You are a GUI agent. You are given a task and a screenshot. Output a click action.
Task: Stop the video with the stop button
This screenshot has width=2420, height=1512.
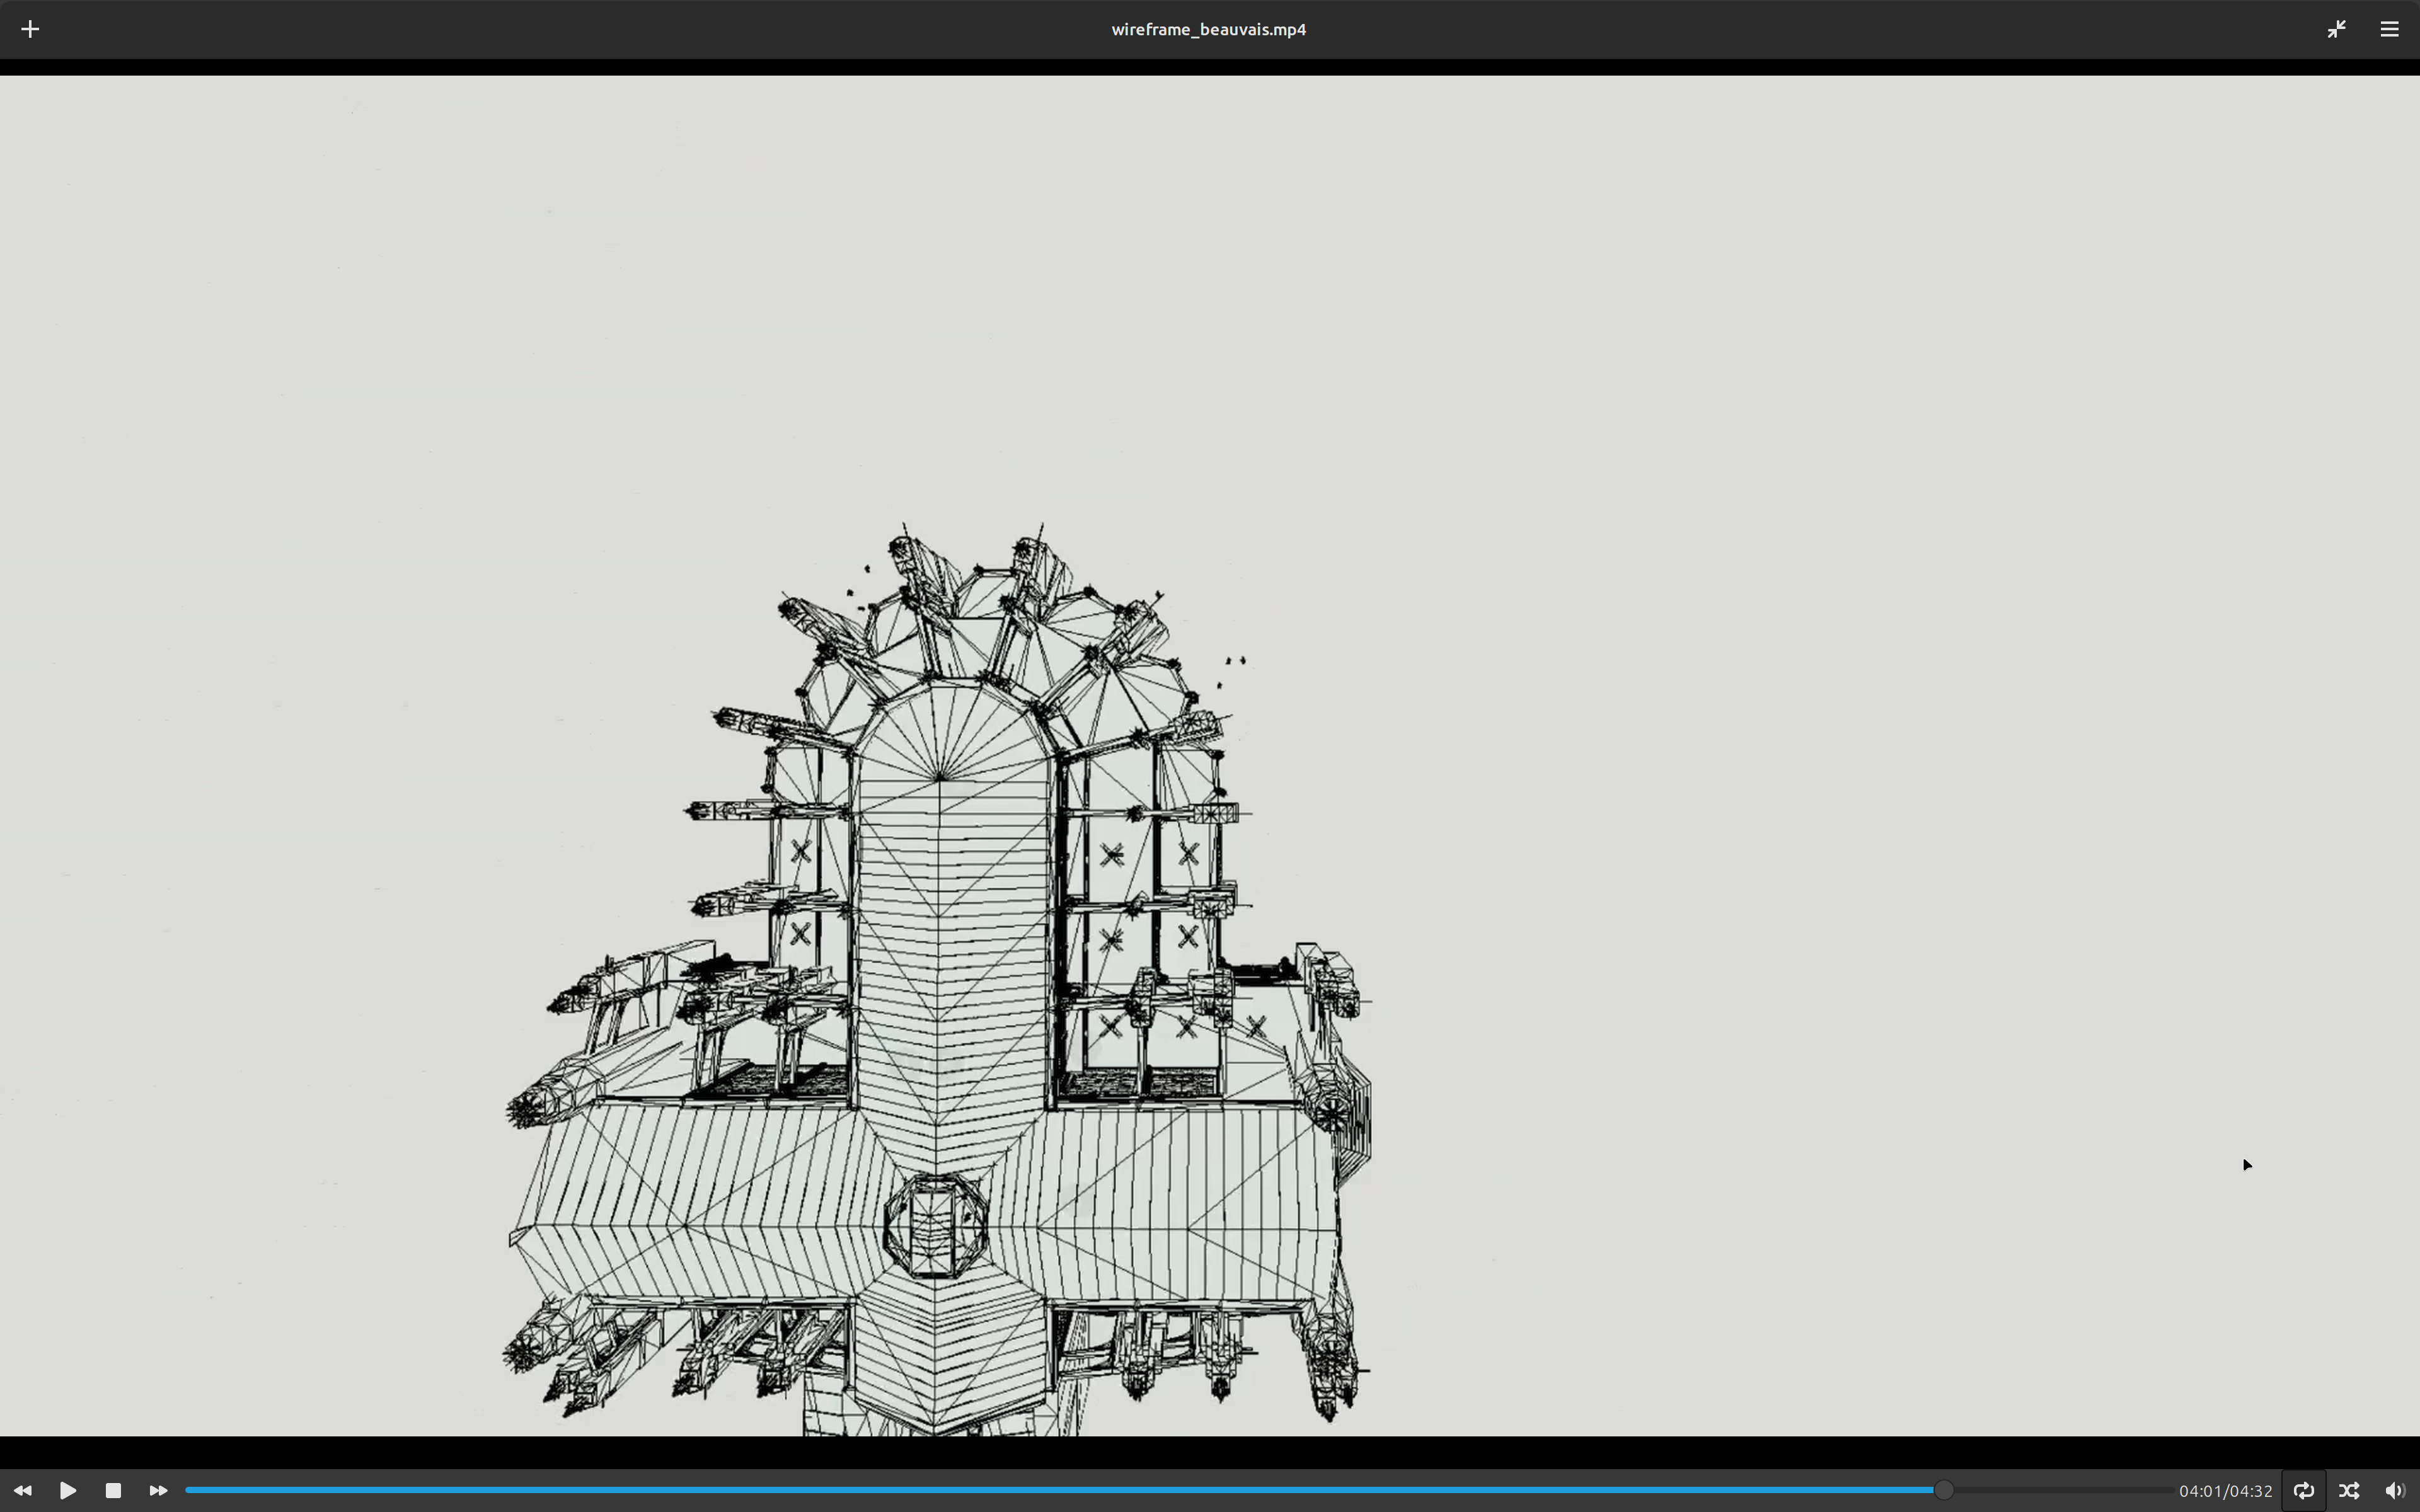[113, 1490]
